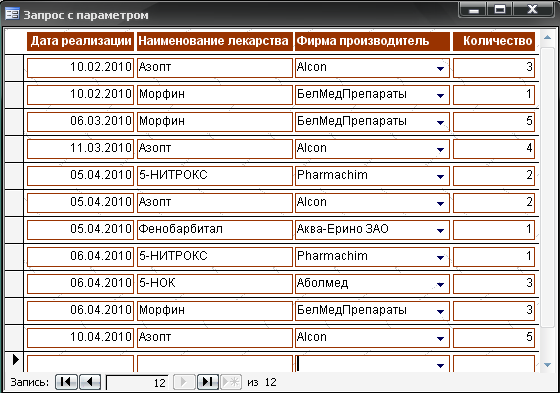This screenshot has height=393, width=560.
Task: Open the Alcon dropdown in the 10.04.2010 row
Action: click(x=440, y=338)
